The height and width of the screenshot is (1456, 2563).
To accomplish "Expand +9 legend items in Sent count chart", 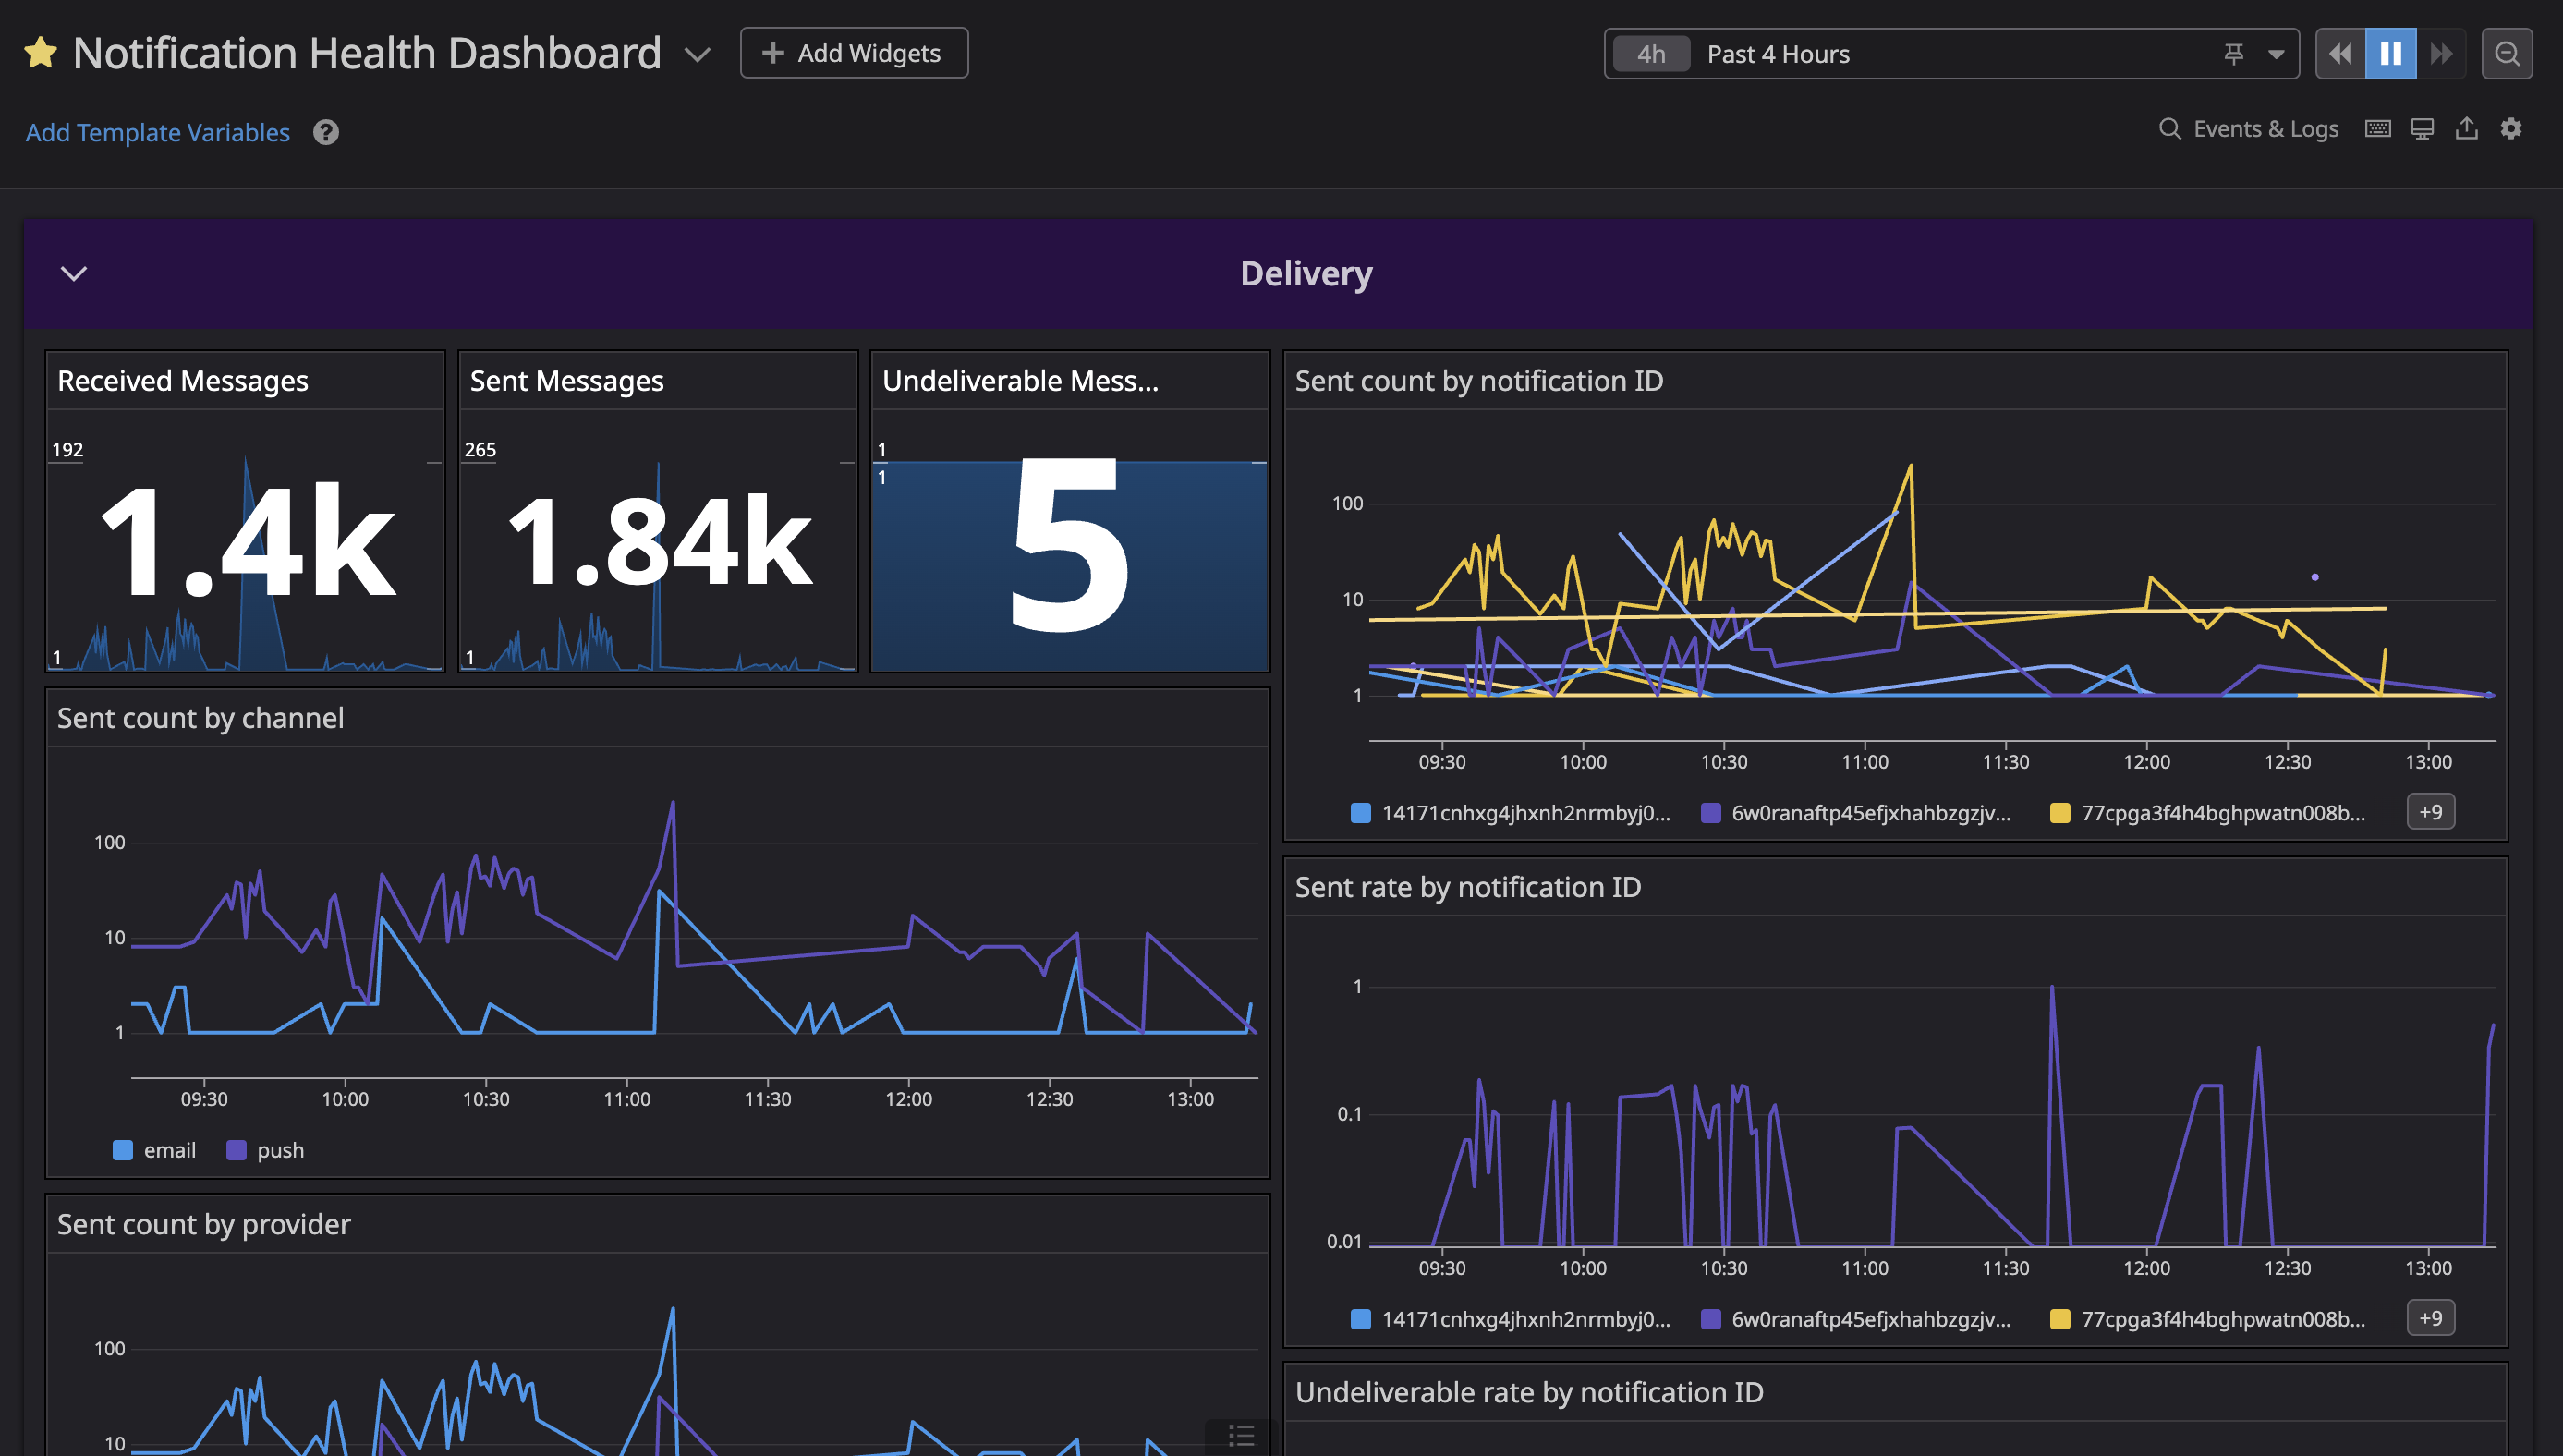I will (2431, 812).
